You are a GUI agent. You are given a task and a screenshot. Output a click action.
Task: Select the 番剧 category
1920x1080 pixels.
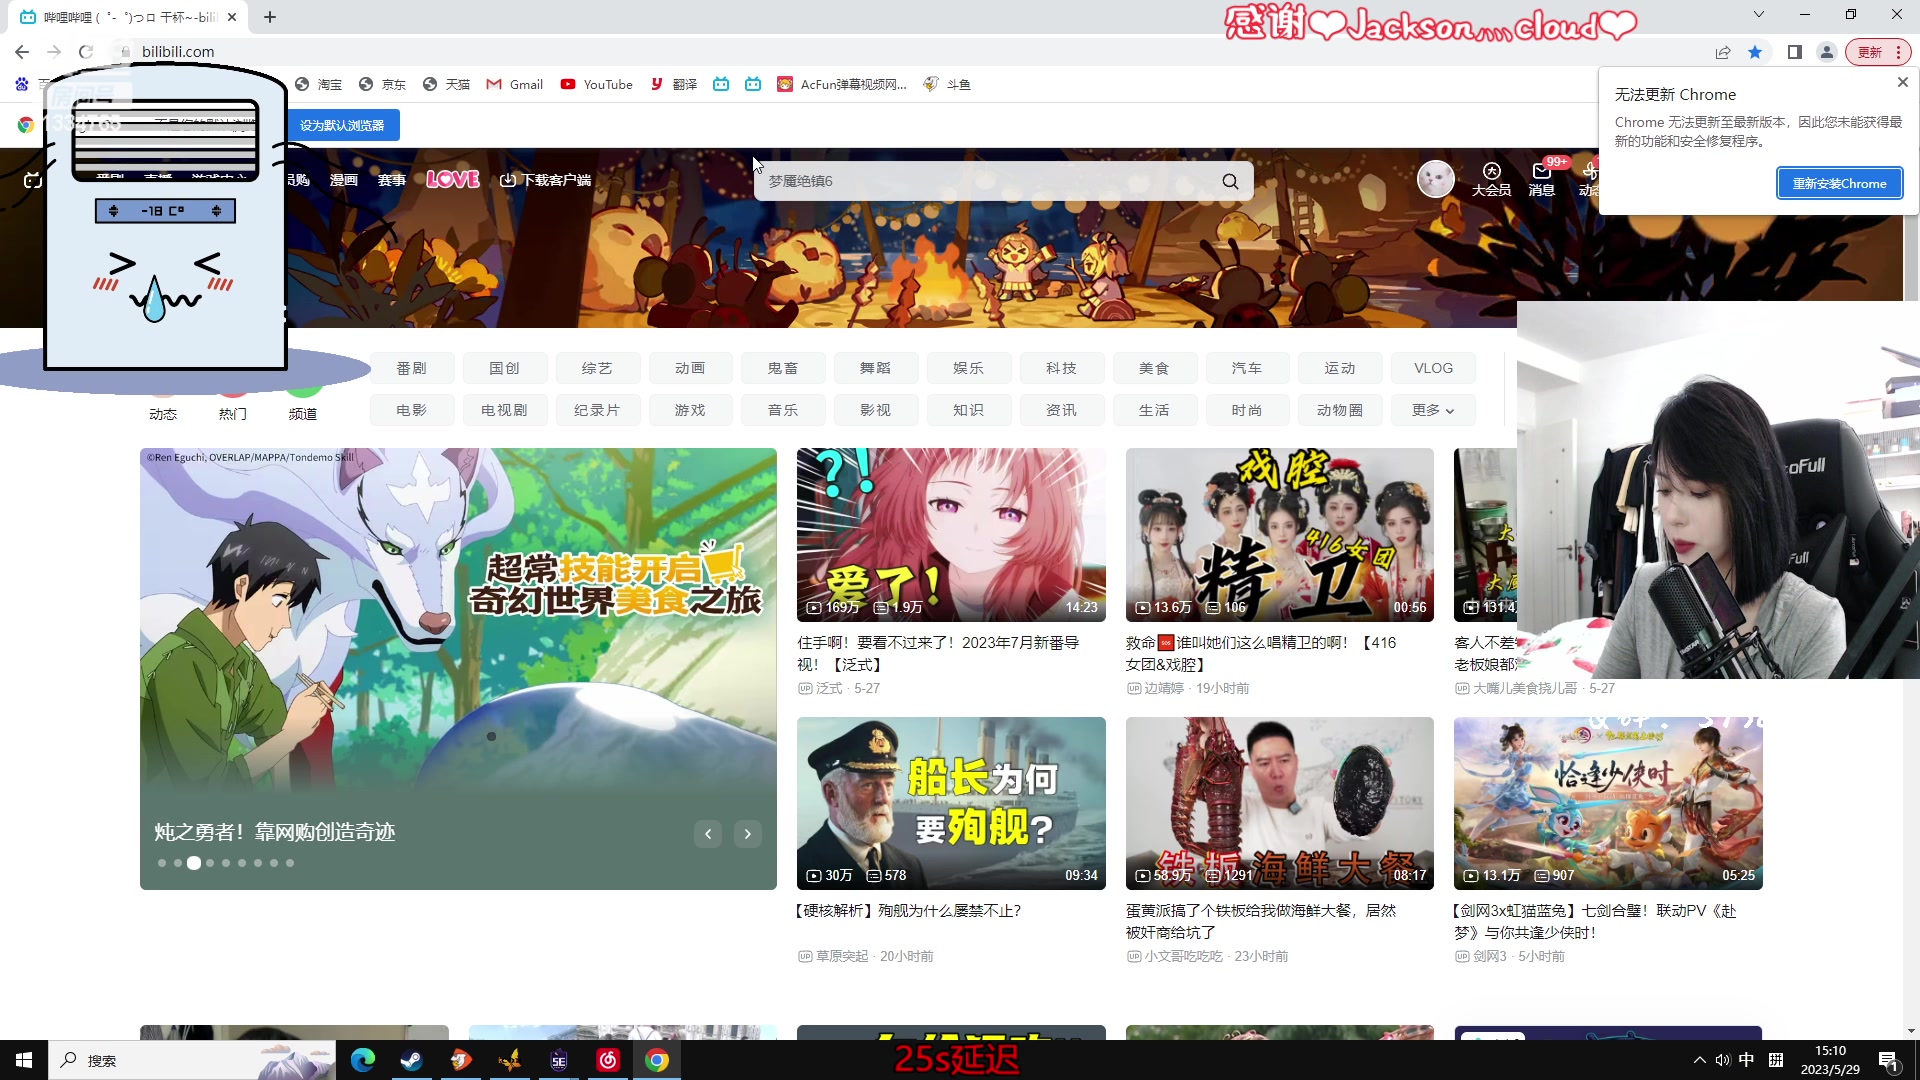pos(412,368)
